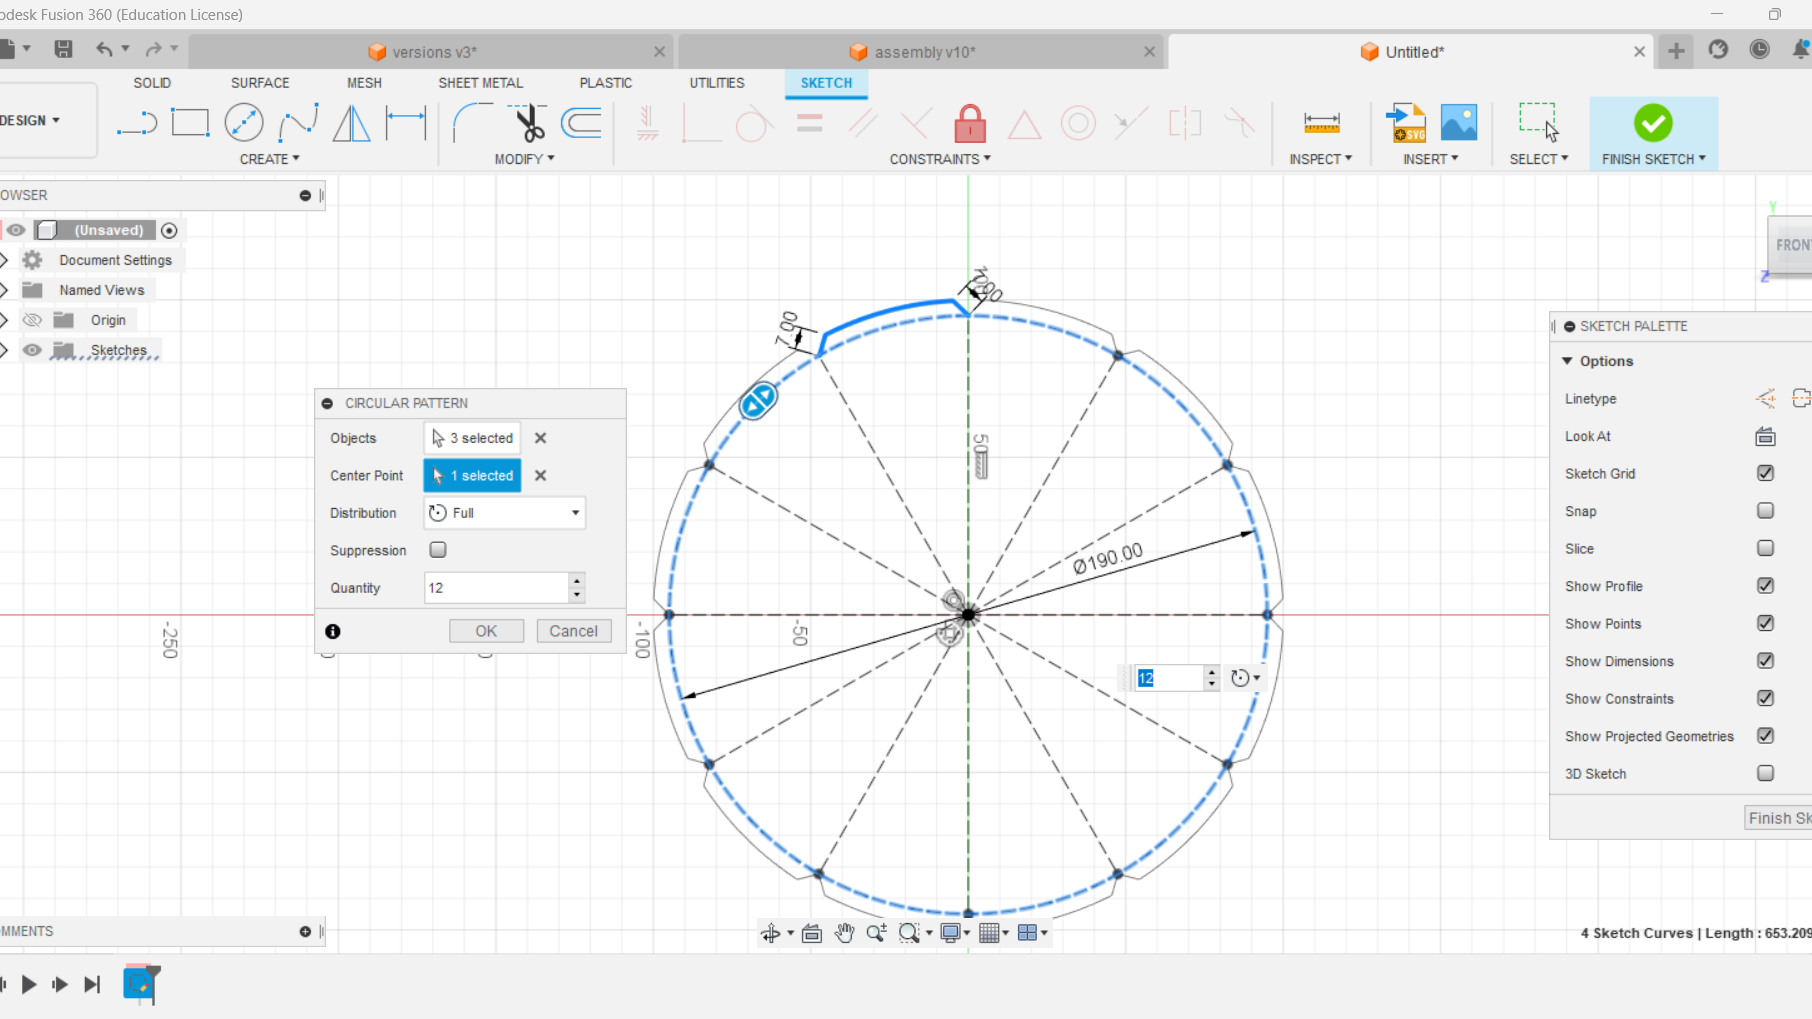The image size is (1812, 1019).
Task: Click the Pan hand icon in the navigation bar
Action: tap(845, 933)
